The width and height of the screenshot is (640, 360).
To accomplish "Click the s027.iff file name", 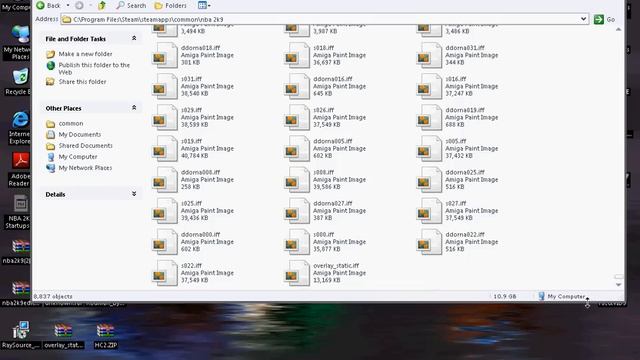I will (x=456, y=203).
